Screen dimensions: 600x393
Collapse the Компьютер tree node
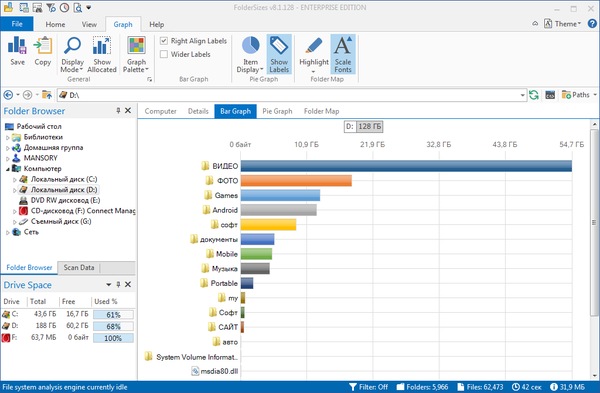[8, 169]
